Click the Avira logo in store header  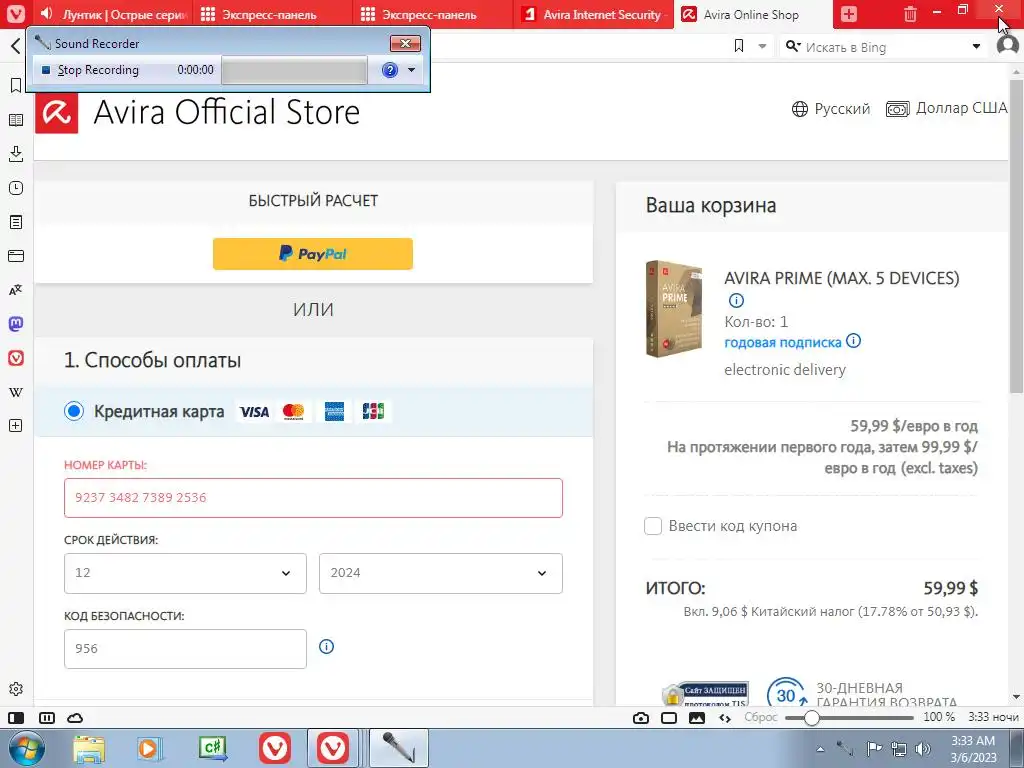pos(57,112)
